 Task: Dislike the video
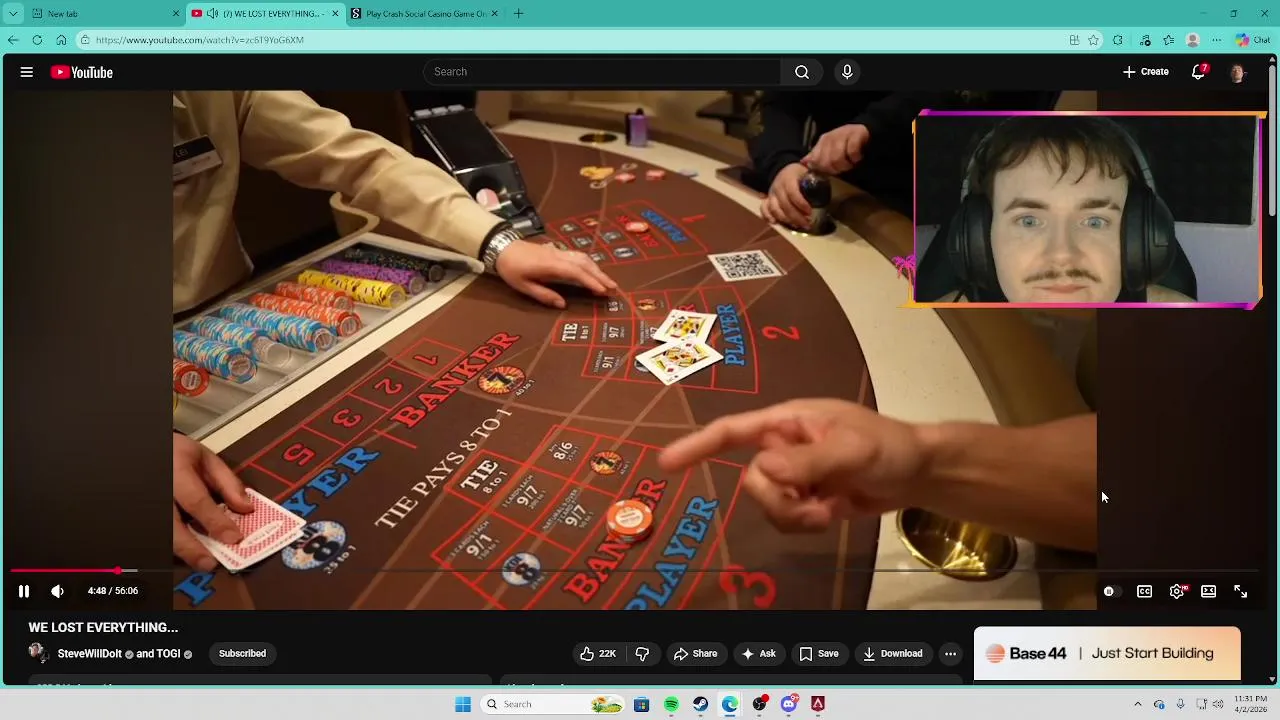pos(642,654)
